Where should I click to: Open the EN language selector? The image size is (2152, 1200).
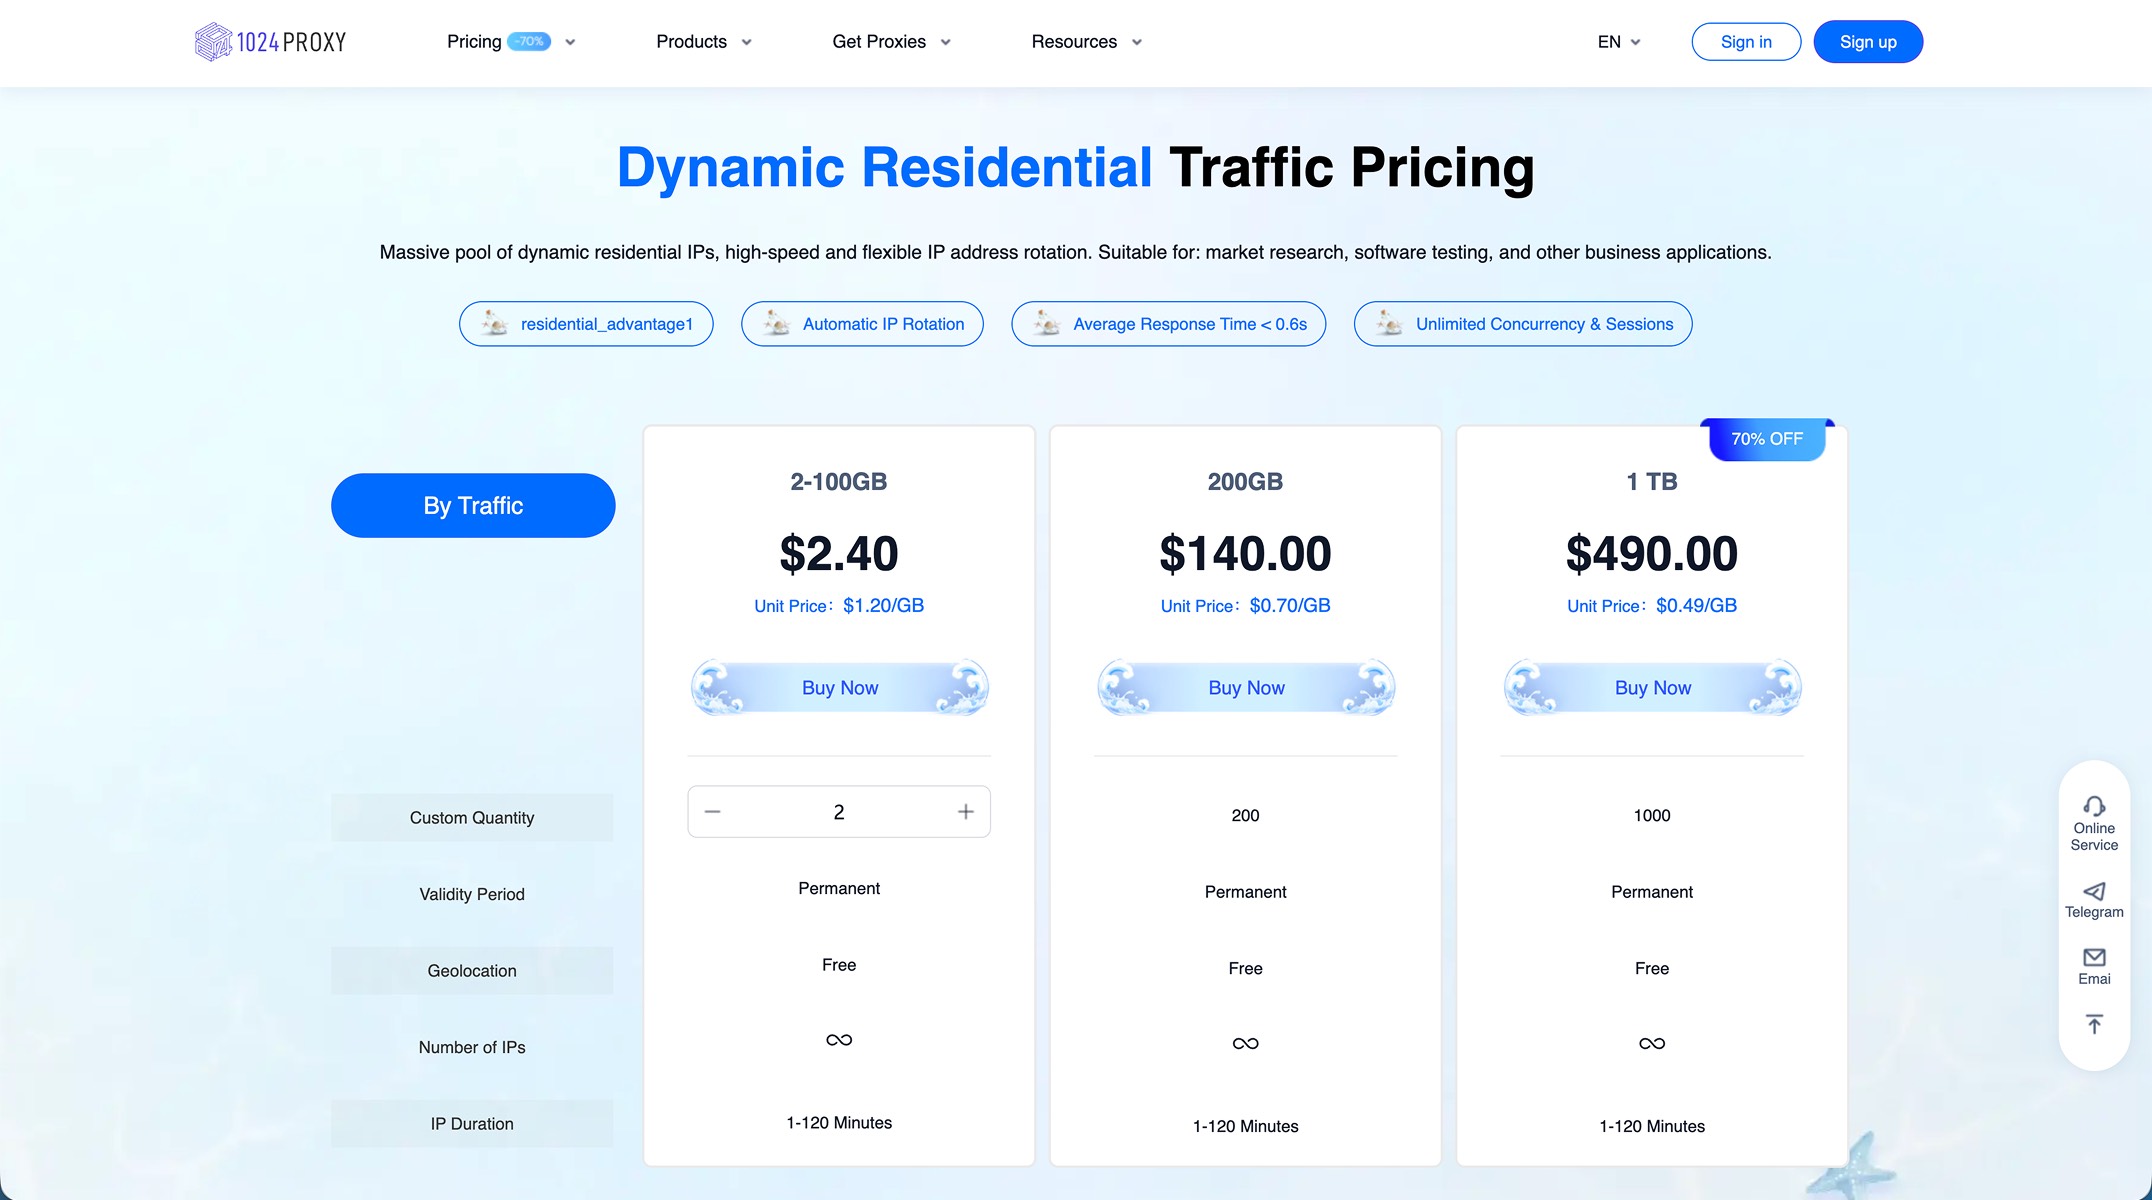[x=1618, y=42]
